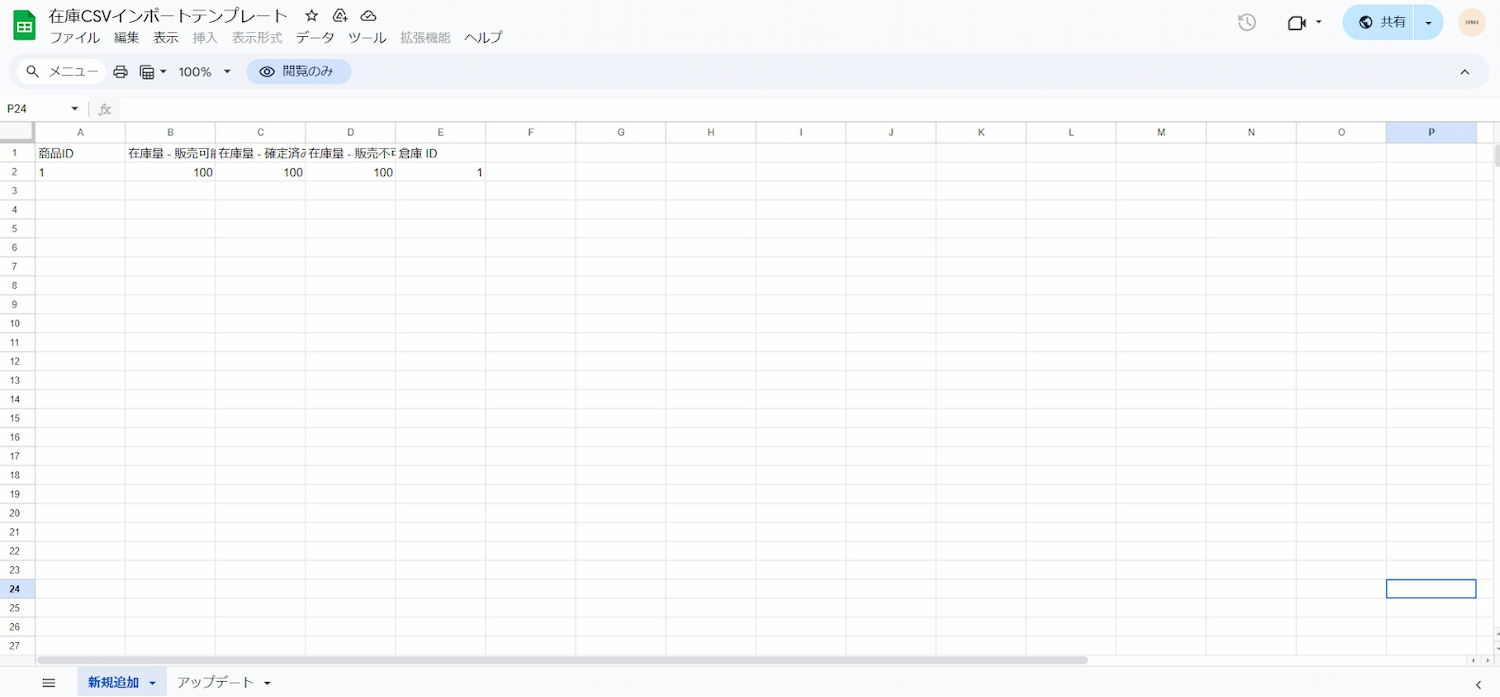
Task: Click the 共有 share button
Action: [x=1379, y=22]
